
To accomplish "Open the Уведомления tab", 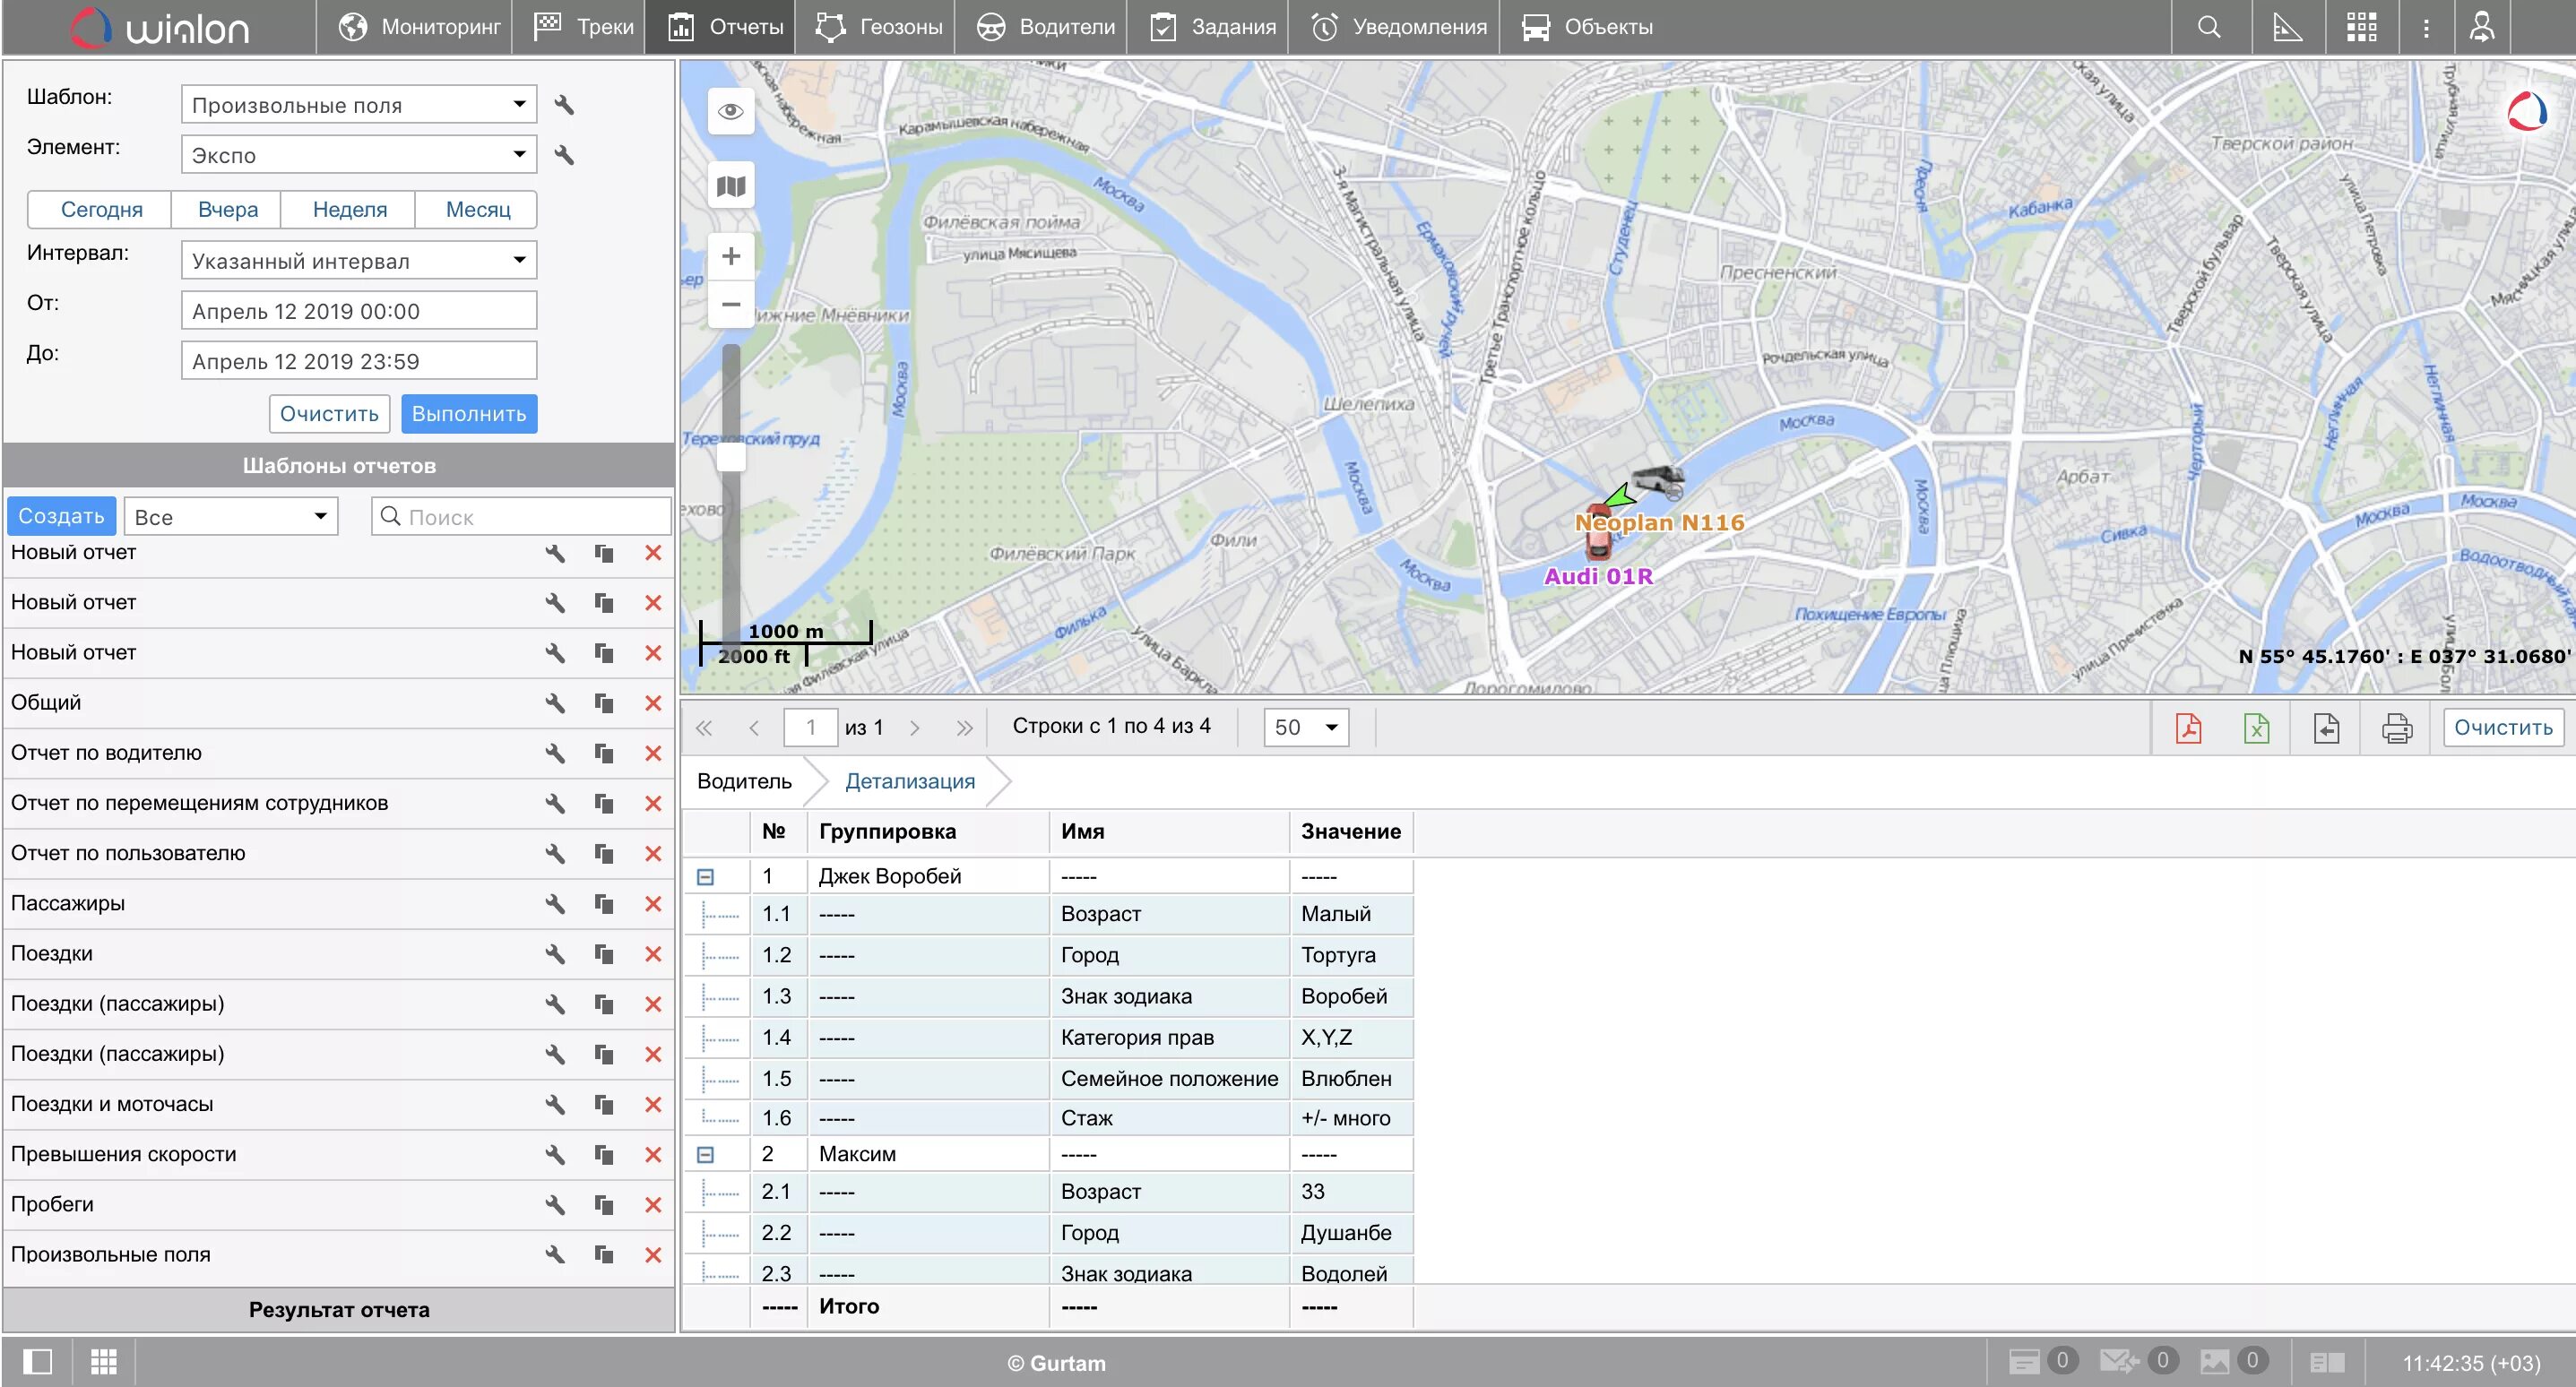I will [x=1398, y=27].
